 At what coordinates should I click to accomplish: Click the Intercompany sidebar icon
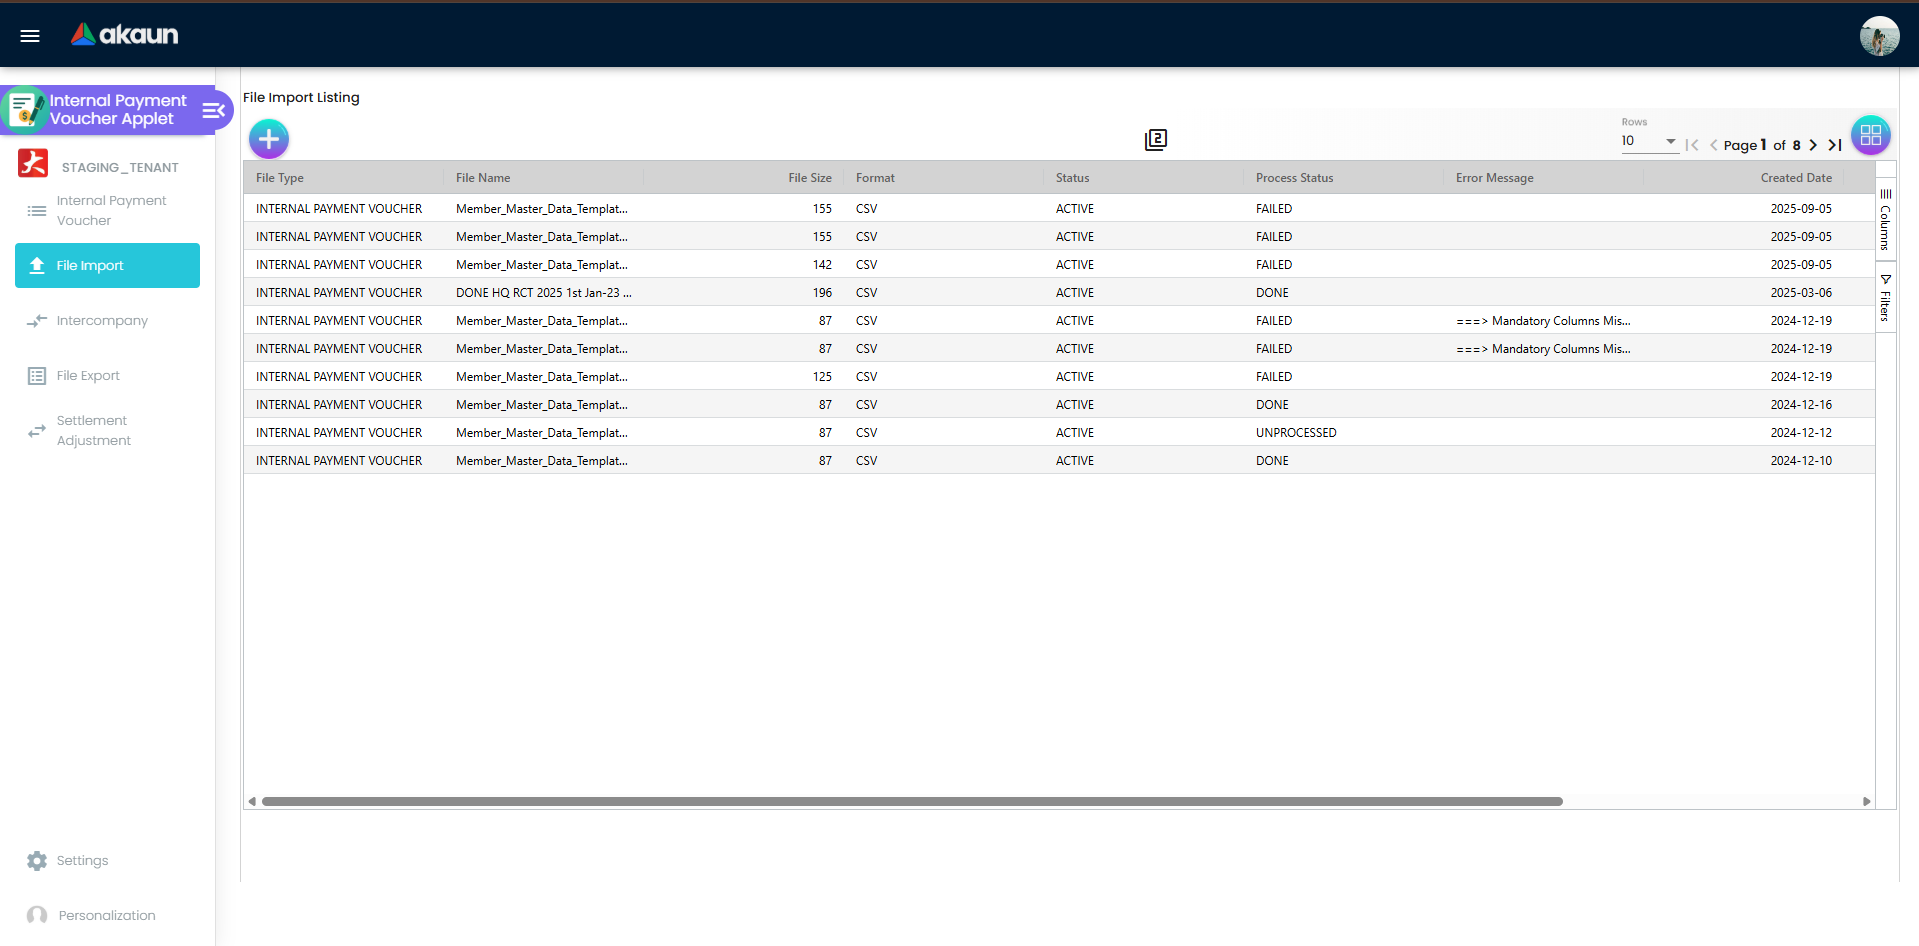(37, 320)
